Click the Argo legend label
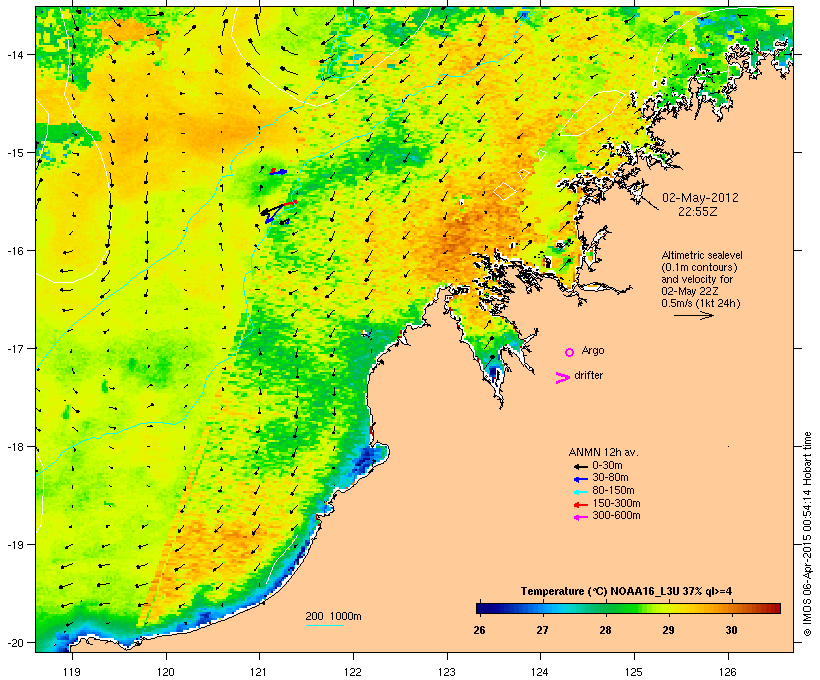Image resolution: width=820 pixels, height=680 pixels. (593, 350)
